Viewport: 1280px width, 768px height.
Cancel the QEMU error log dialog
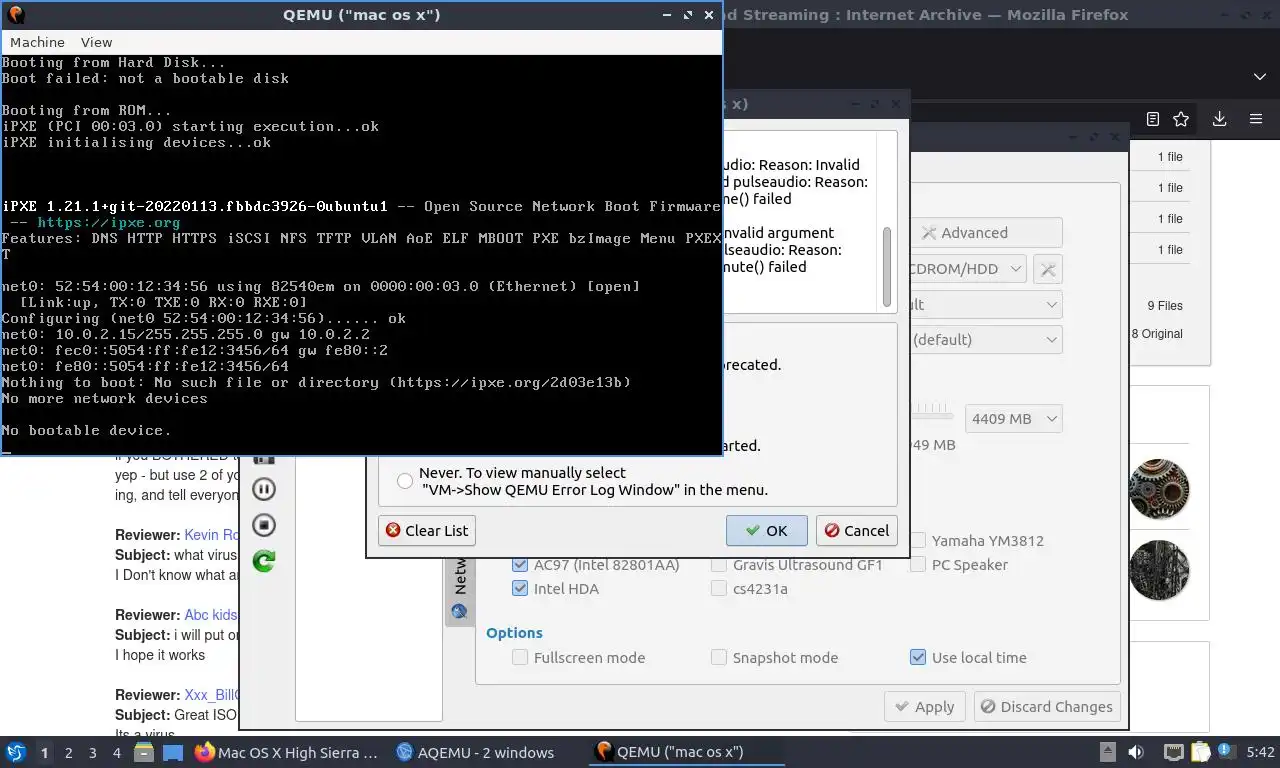[856, 531]
